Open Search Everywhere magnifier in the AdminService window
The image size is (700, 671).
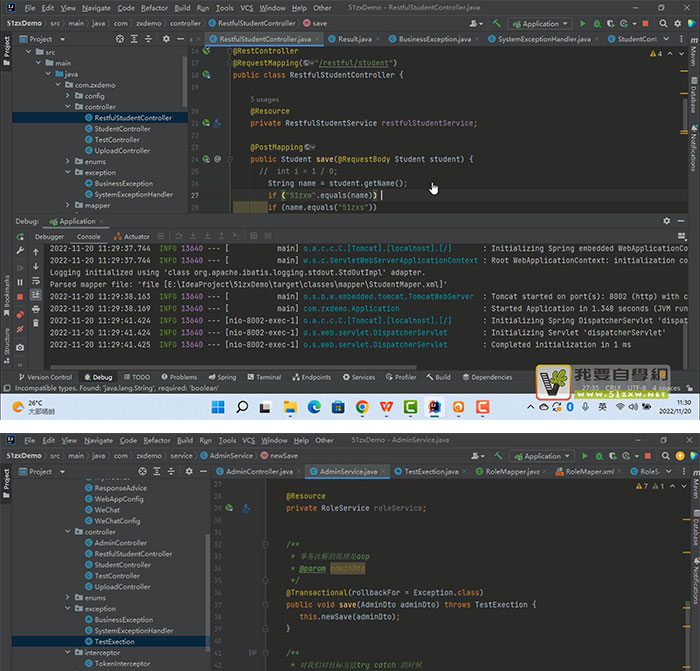[x=666, y=456]
